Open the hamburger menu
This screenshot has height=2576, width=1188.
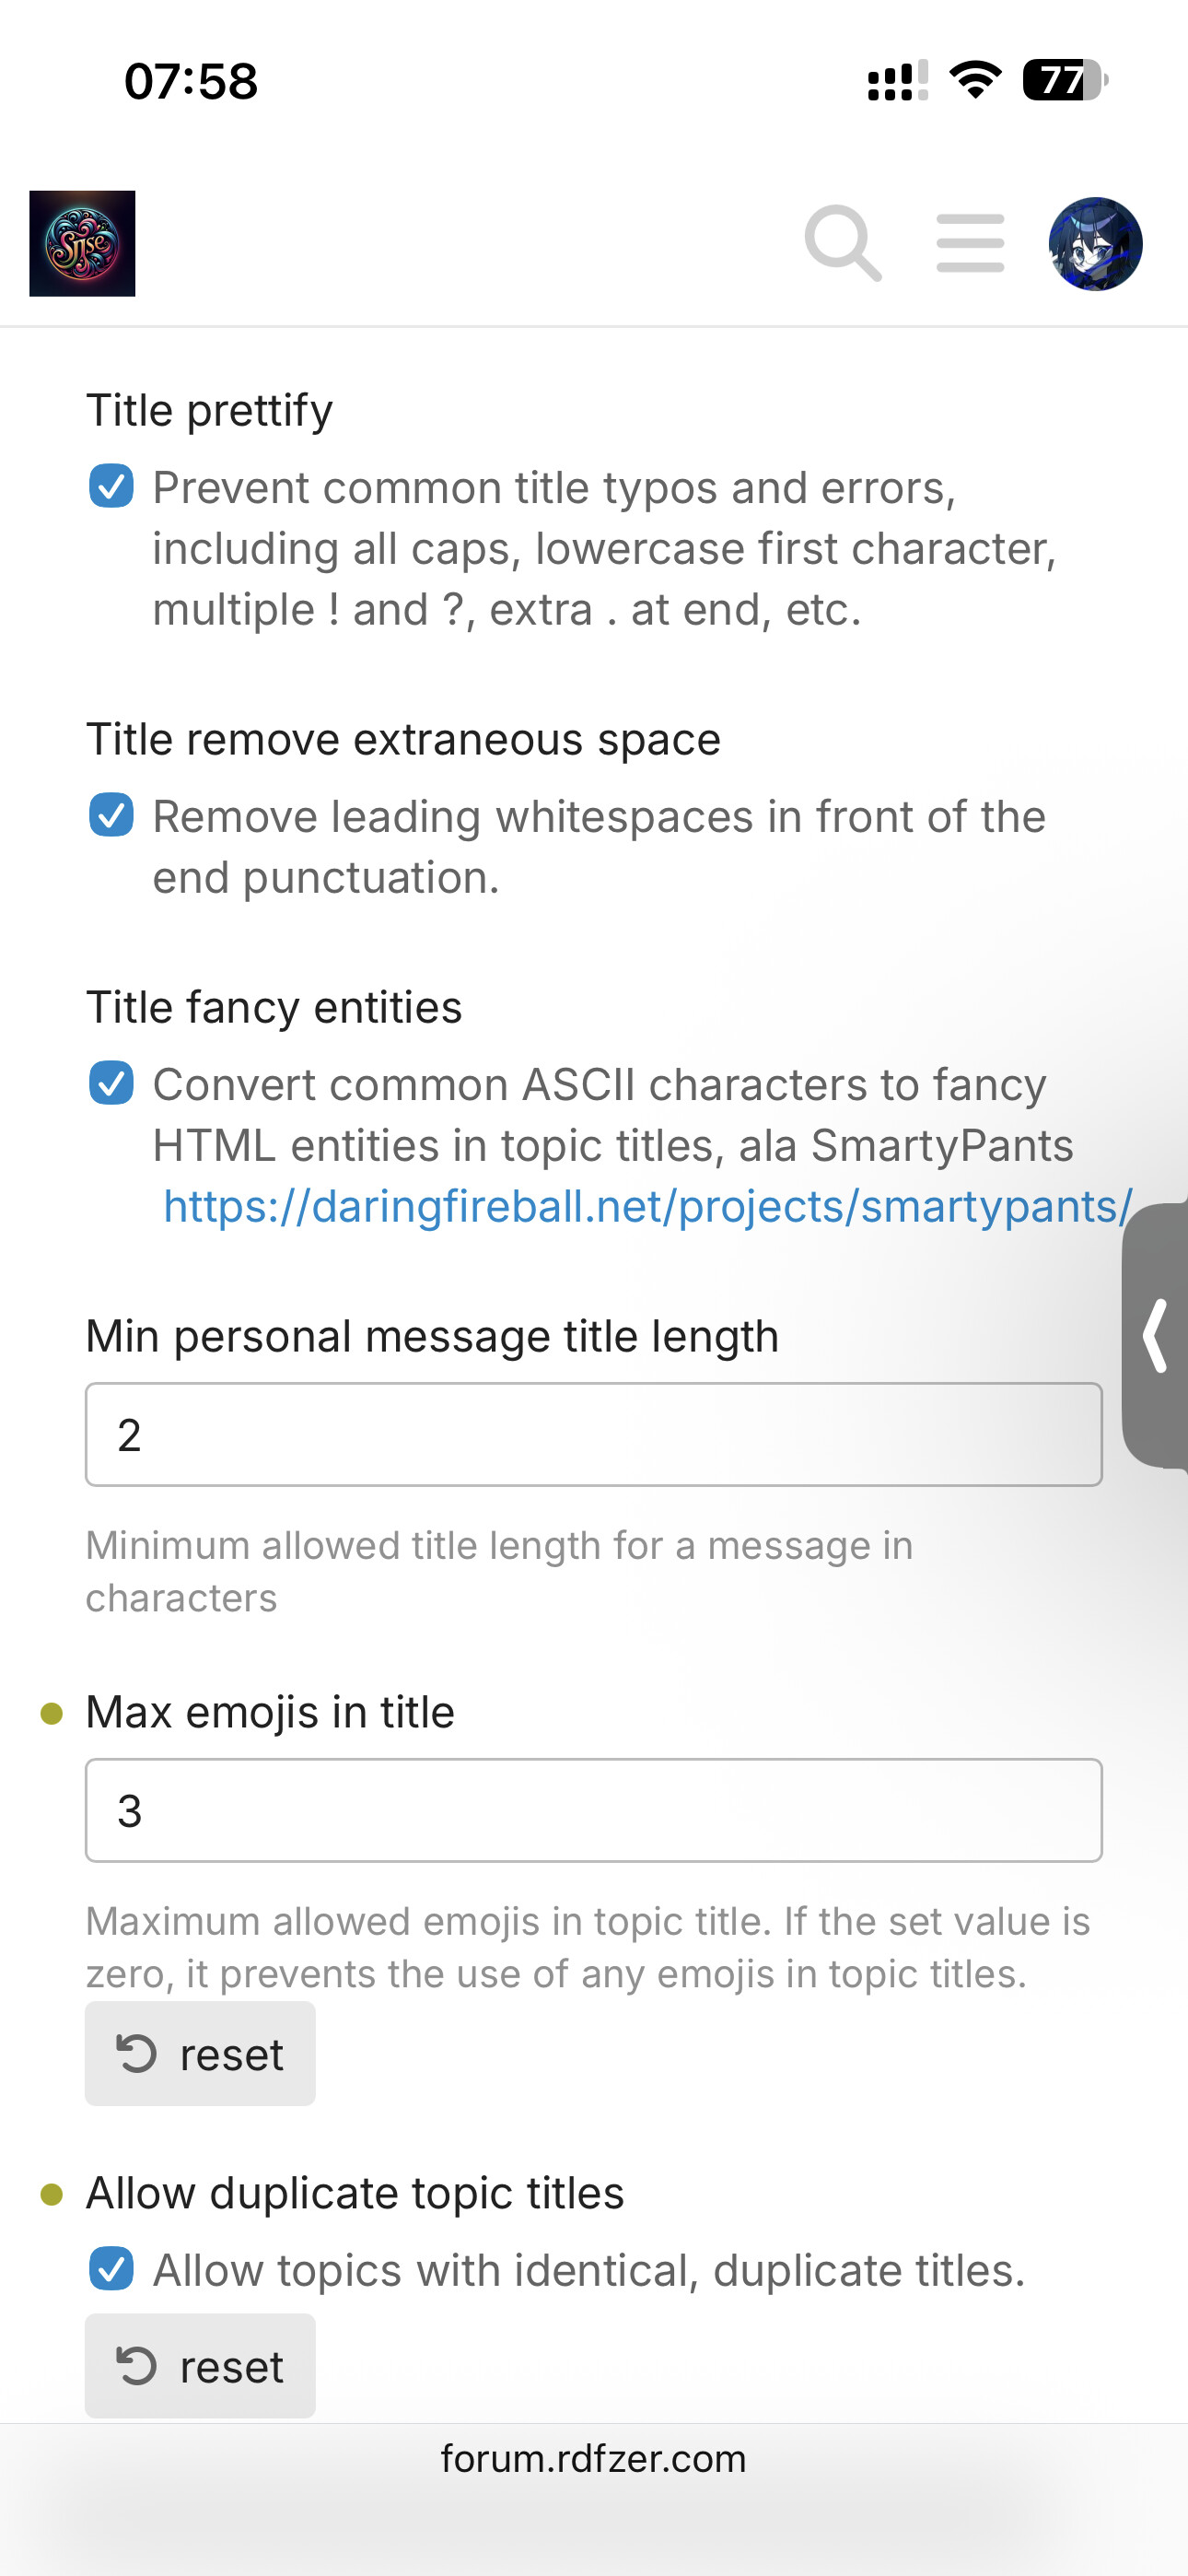pyautogui.click(x=970, y=243)
